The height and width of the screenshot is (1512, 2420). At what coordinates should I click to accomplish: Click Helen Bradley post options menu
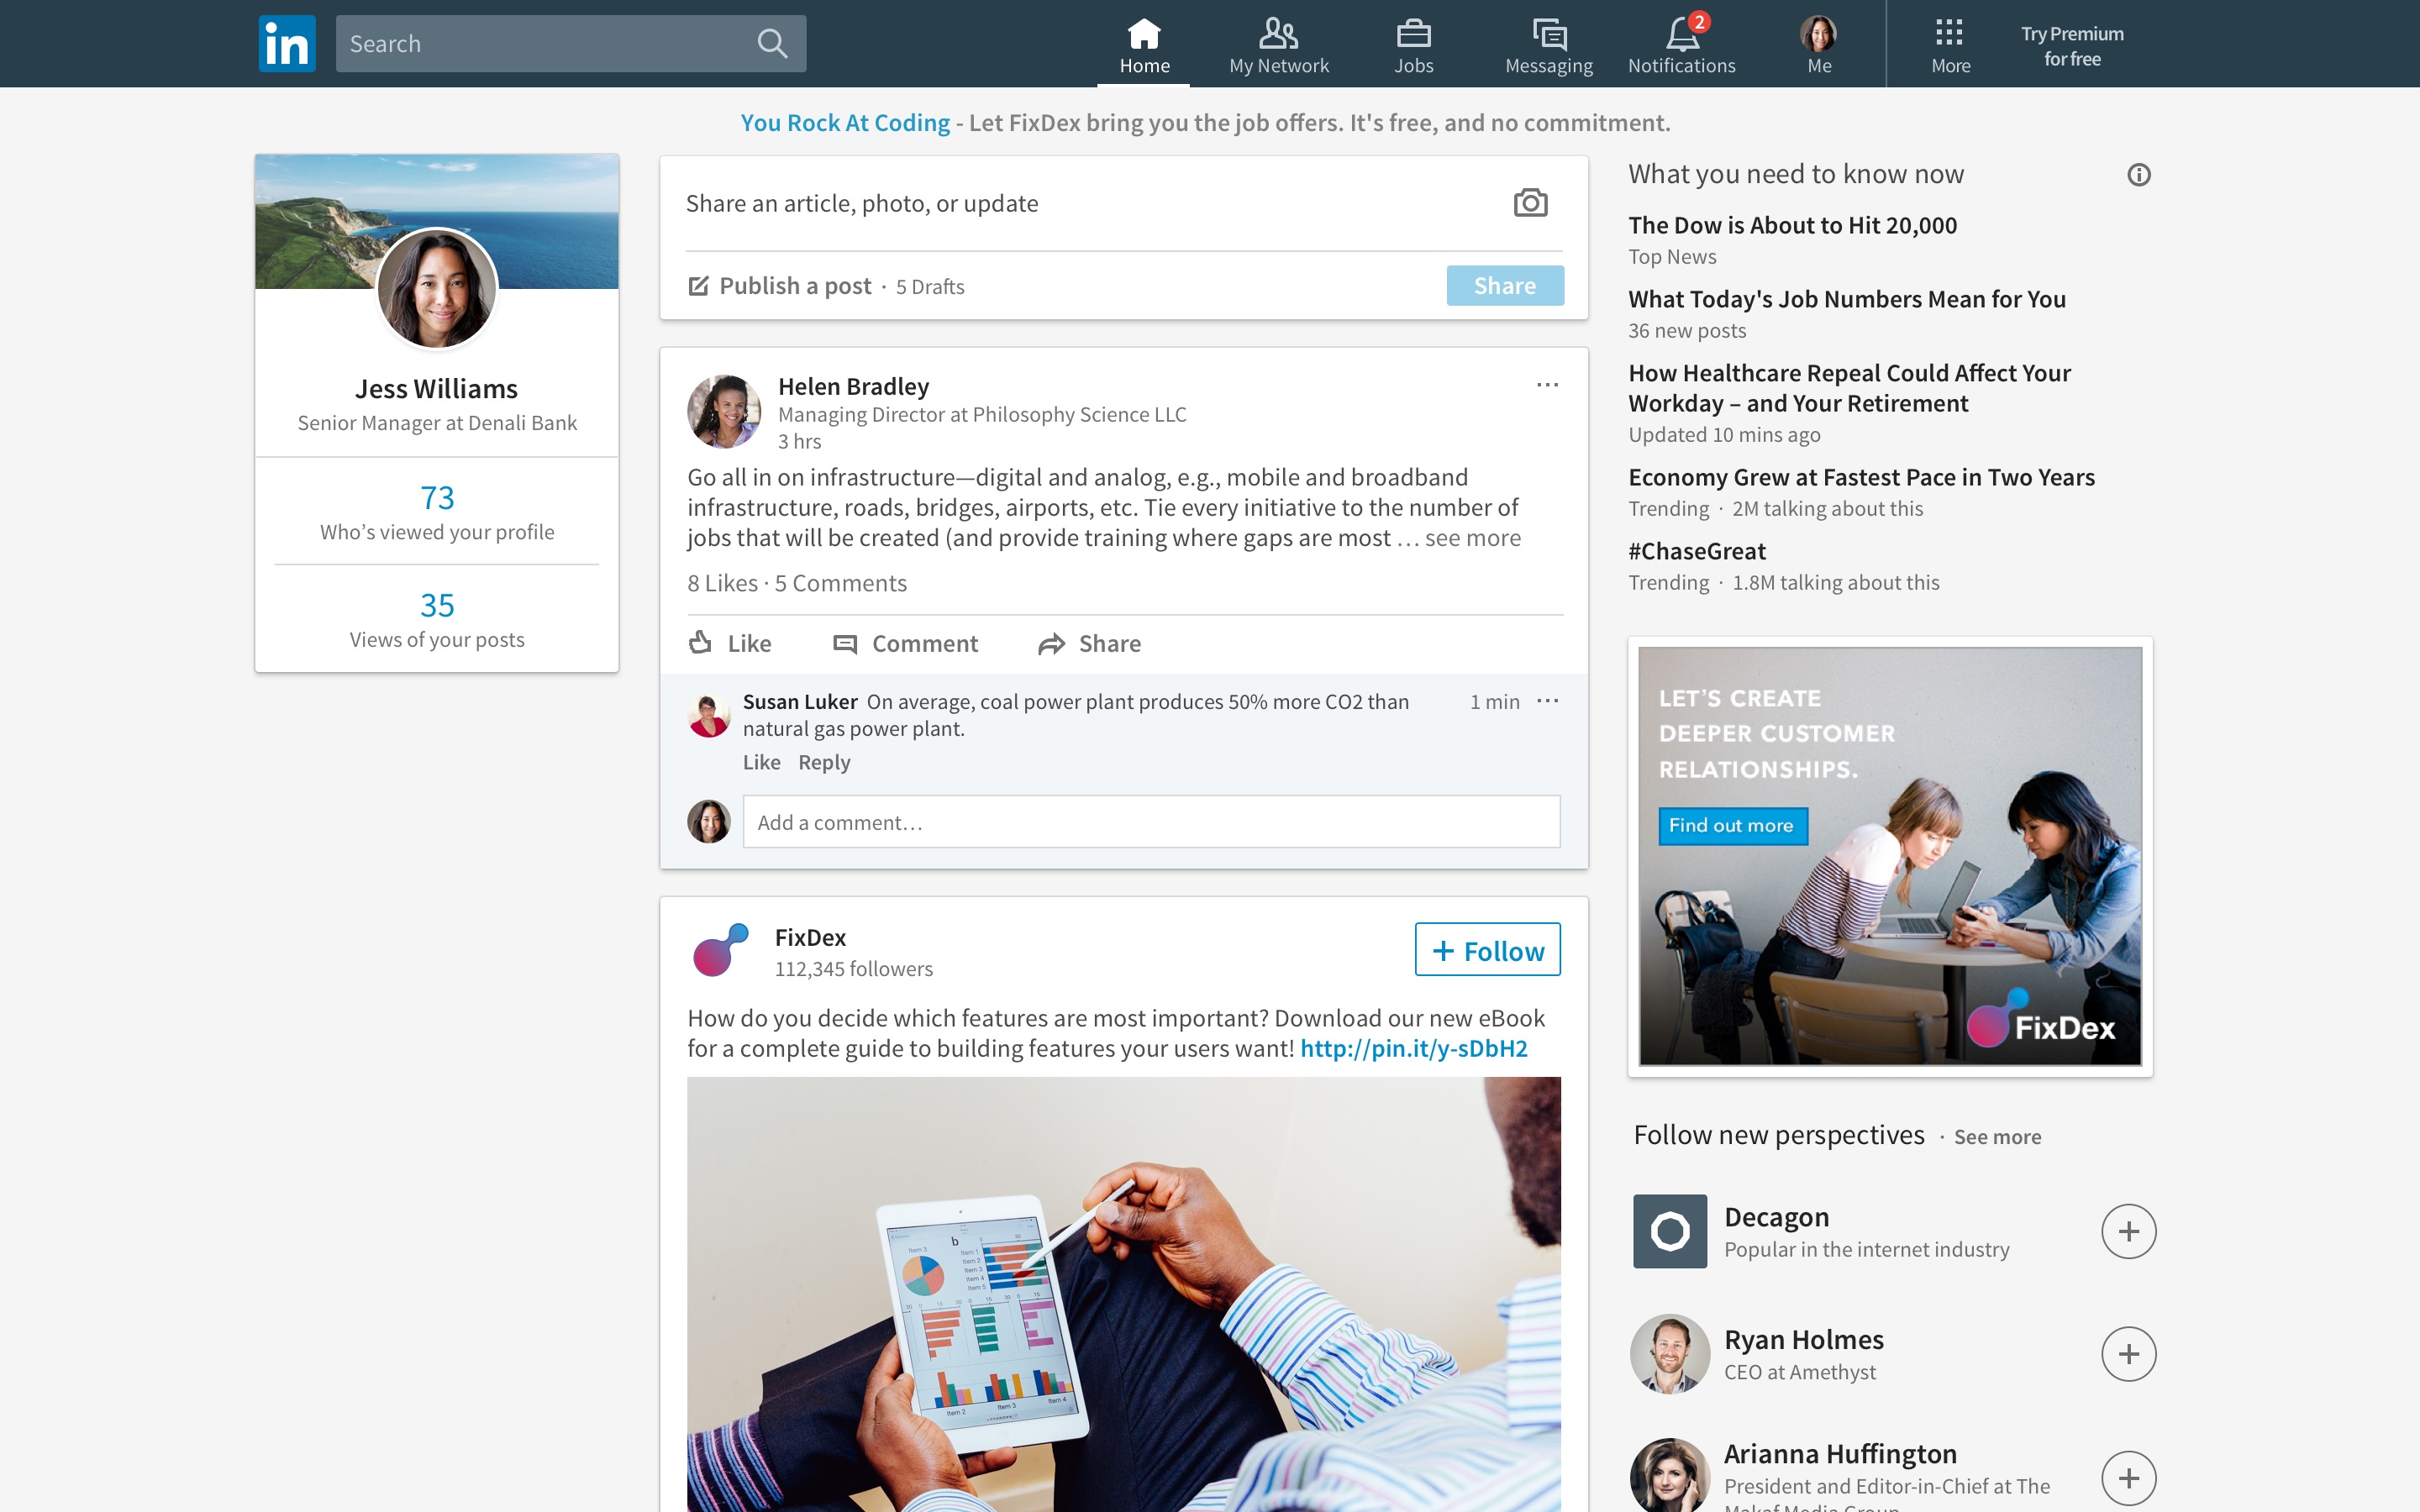pyautogui.click(x=1544, y=385)
